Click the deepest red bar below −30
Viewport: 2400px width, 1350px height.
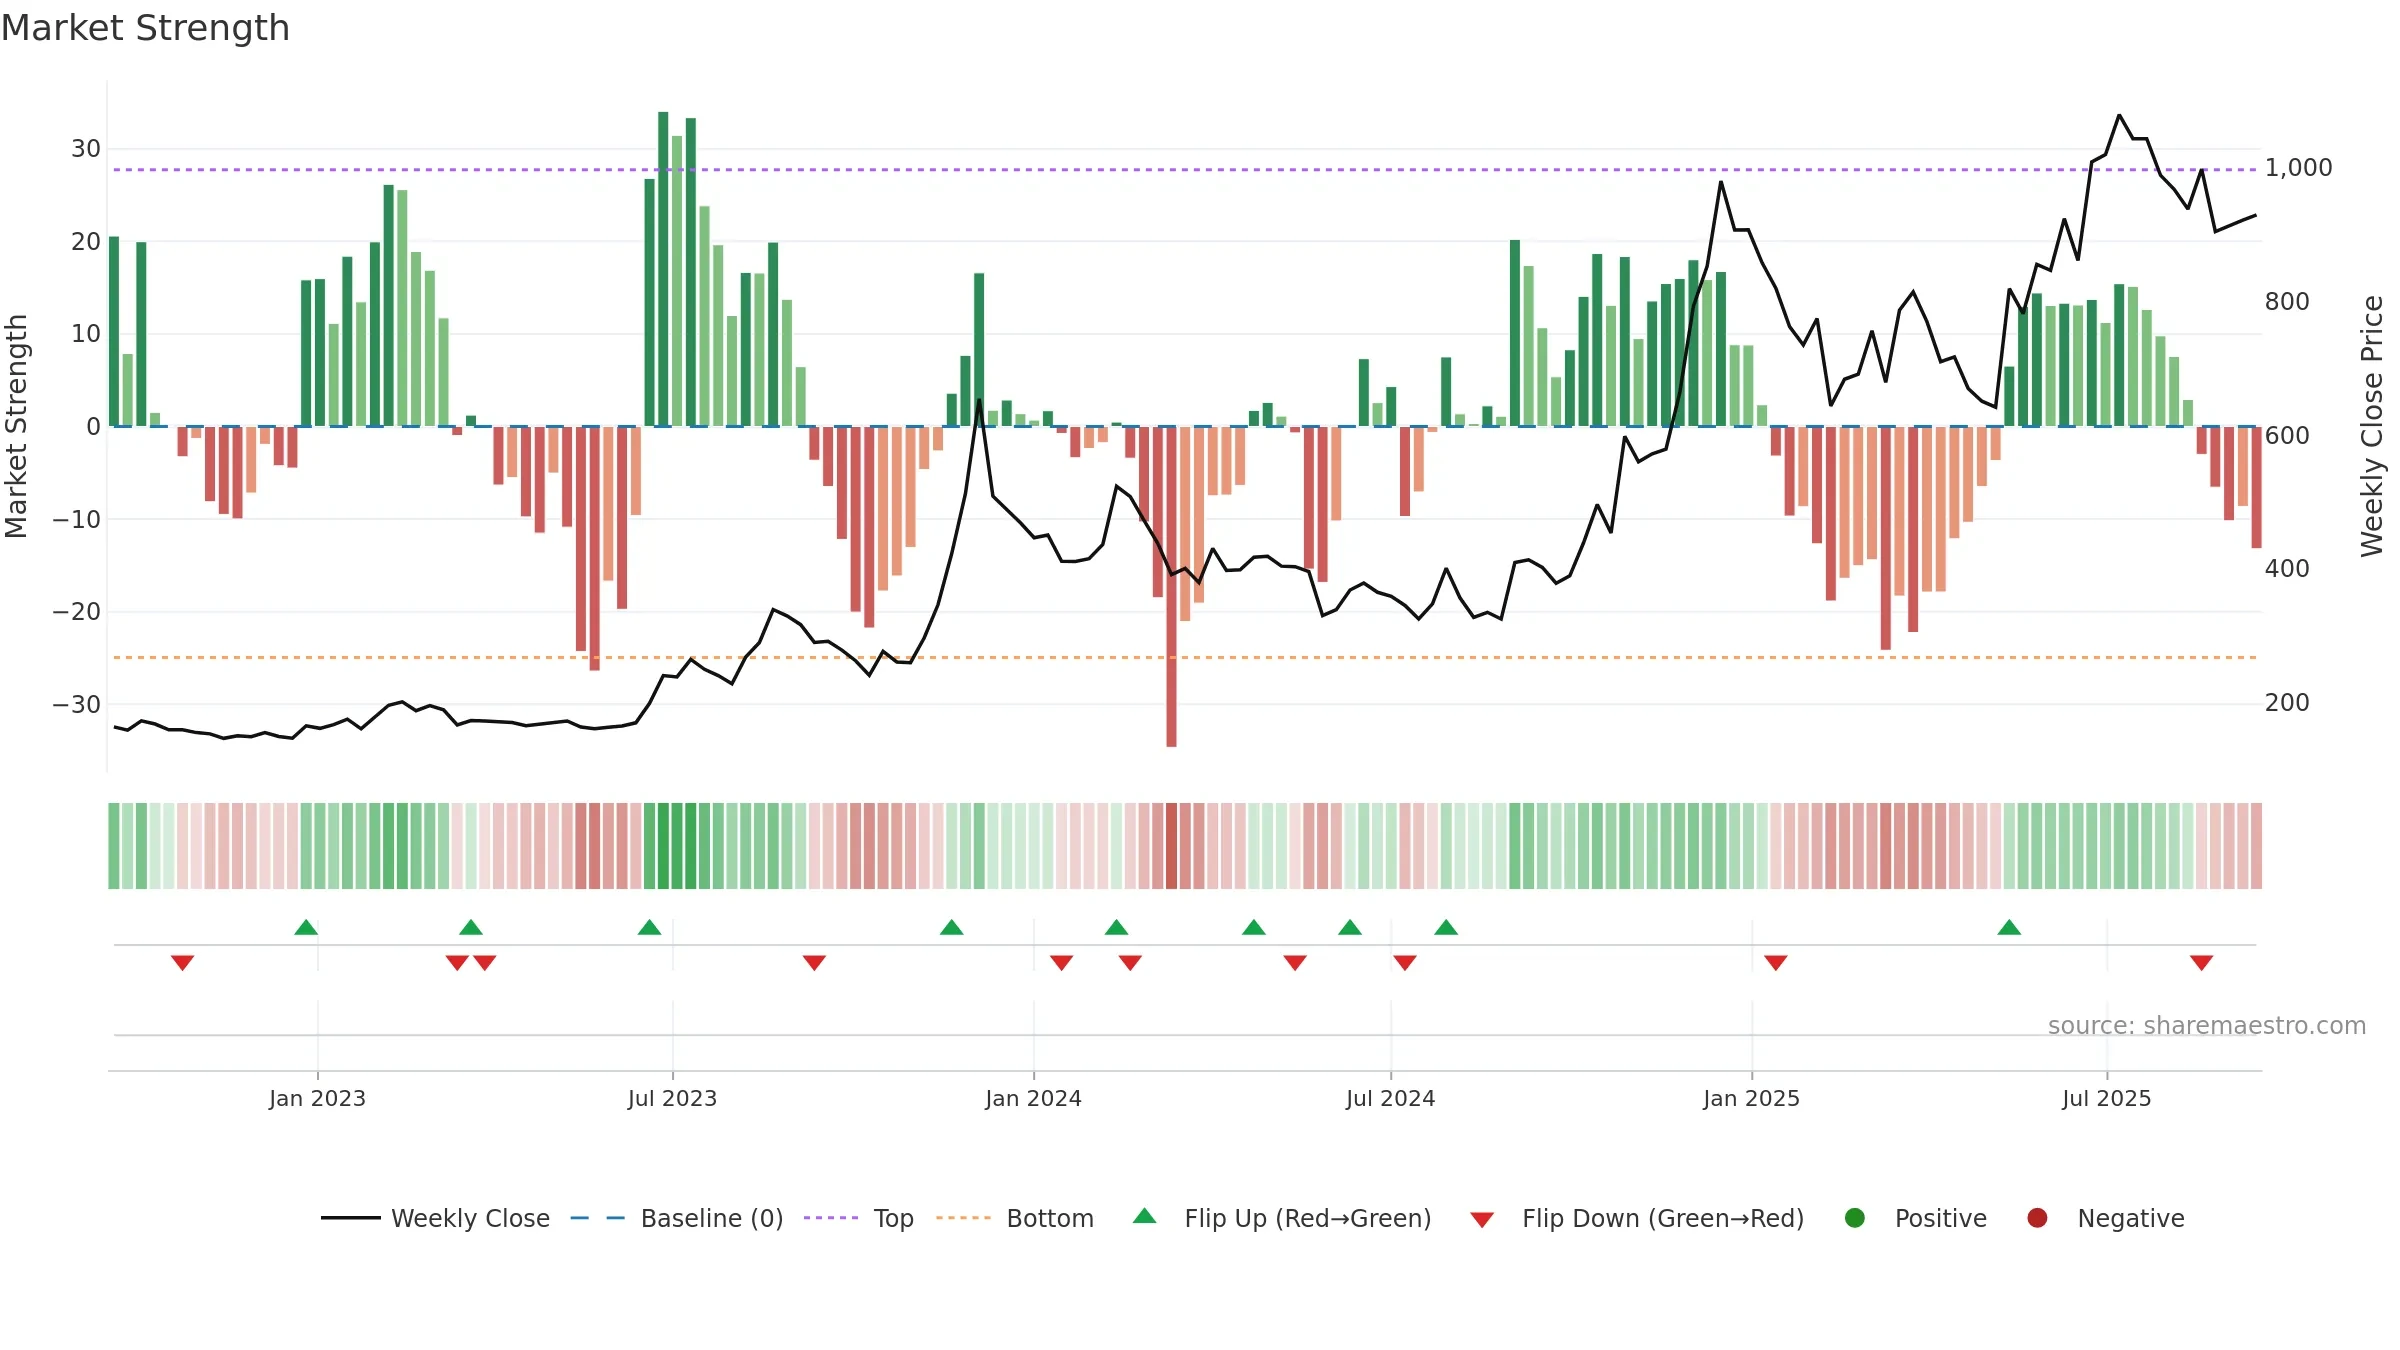click(1171, 586)
